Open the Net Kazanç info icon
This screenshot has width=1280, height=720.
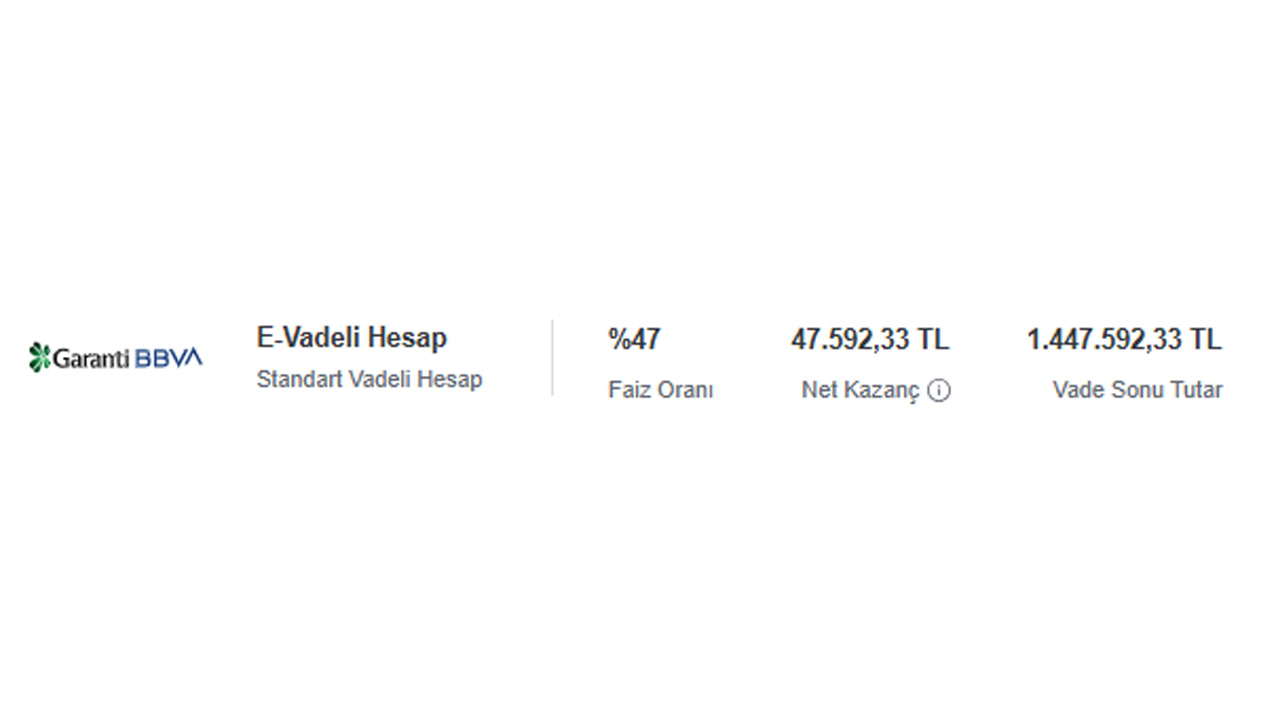tap(938, 391)
